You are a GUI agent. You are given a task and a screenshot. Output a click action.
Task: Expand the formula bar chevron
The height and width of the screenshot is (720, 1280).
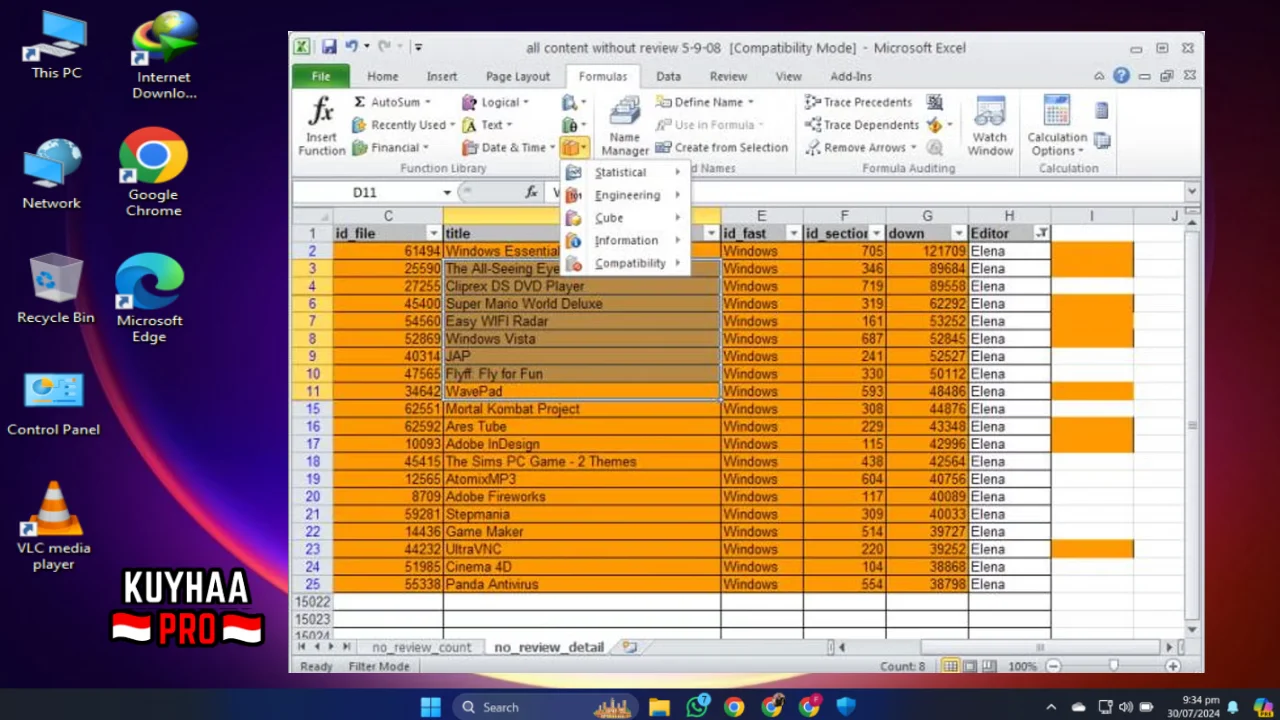point(1191,192)
